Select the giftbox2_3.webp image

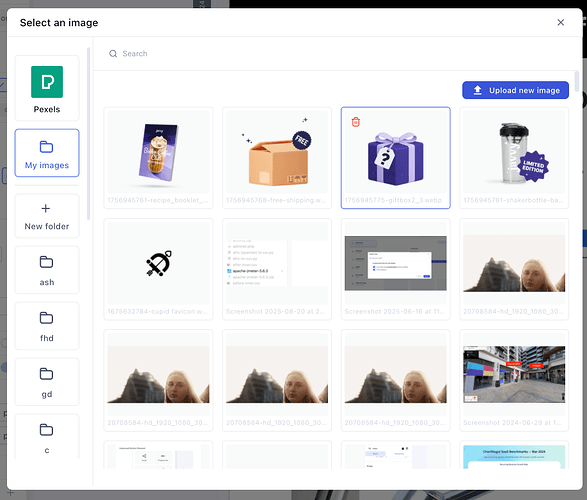(396, 158)
